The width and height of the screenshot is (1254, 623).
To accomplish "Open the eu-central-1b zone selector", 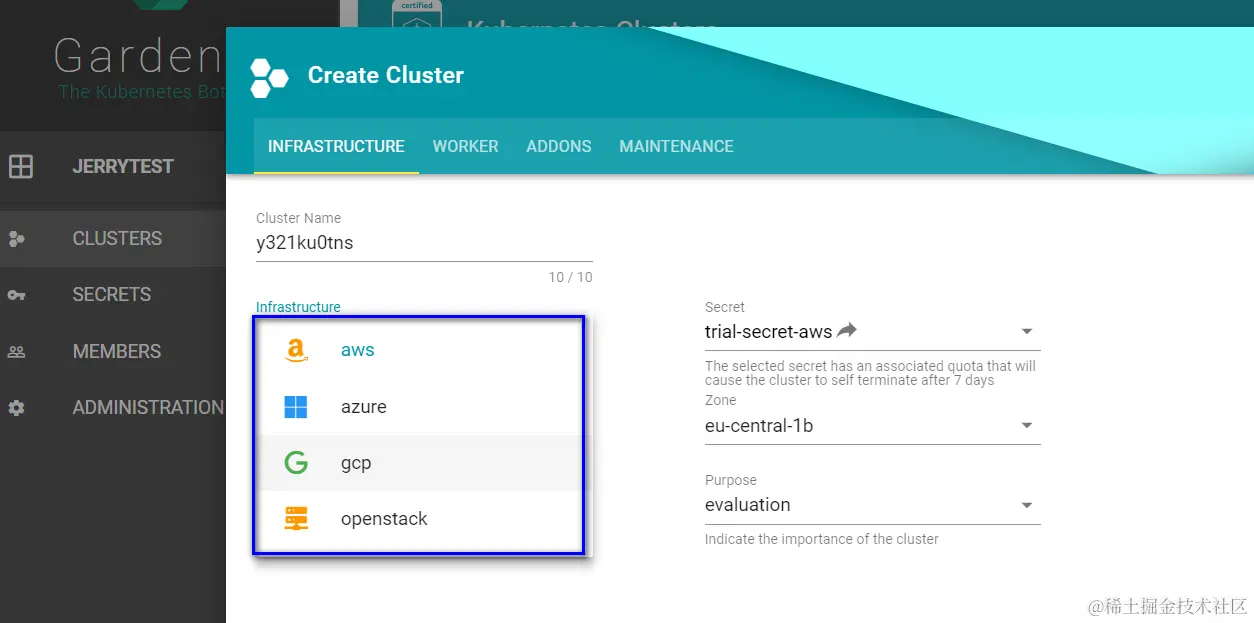I will coord(872,426).
